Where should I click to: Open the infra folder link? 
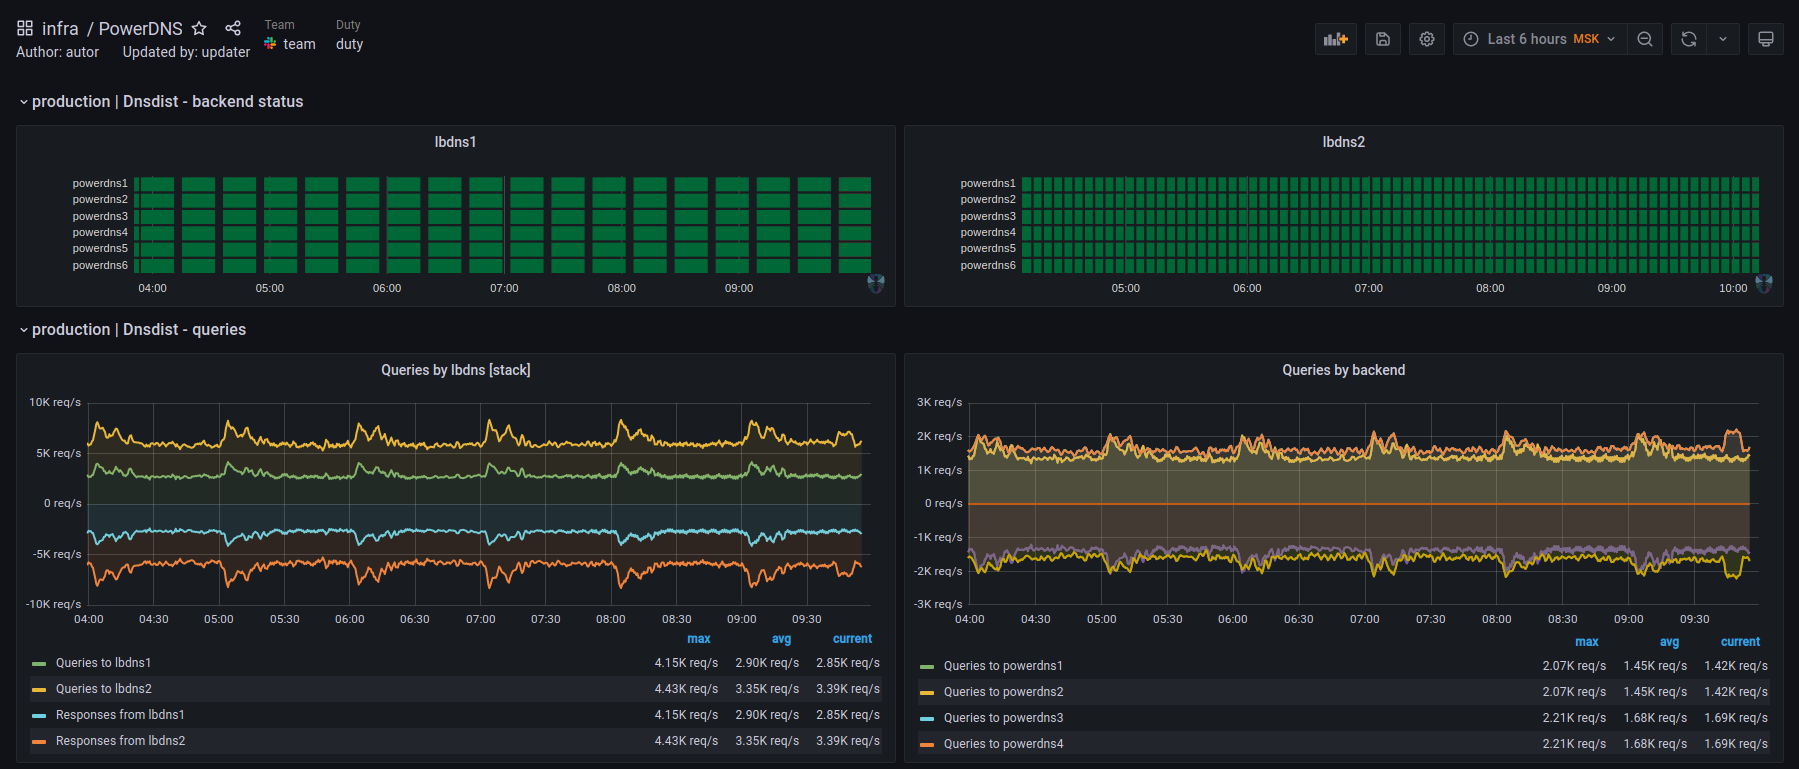pyautogui.click(x=60, y=28)
